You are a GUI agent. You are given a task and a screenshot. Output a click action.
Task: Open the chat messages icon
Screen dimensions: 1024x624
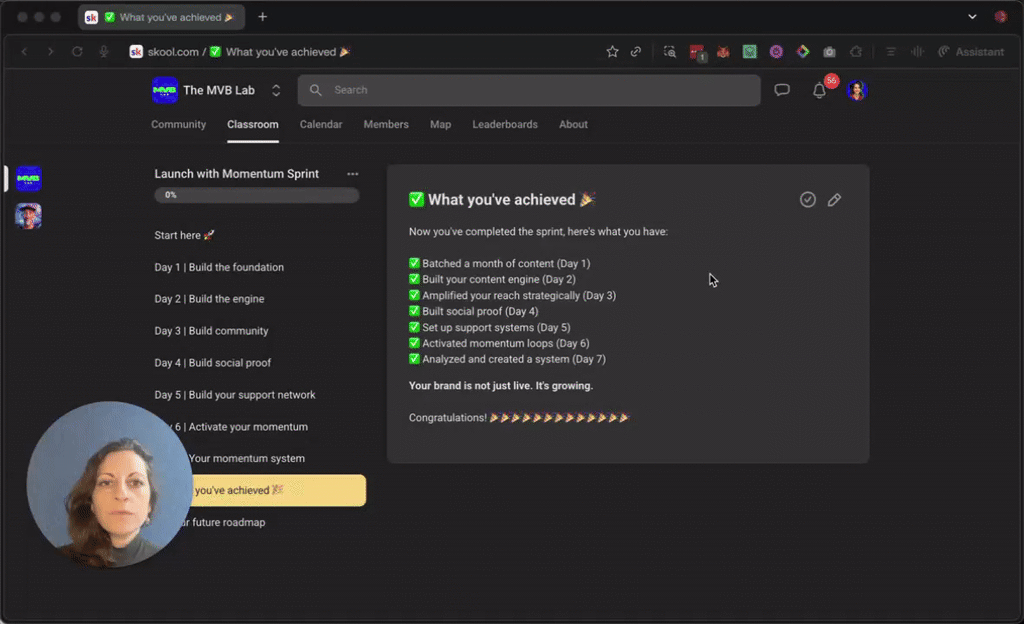(782, 90)
